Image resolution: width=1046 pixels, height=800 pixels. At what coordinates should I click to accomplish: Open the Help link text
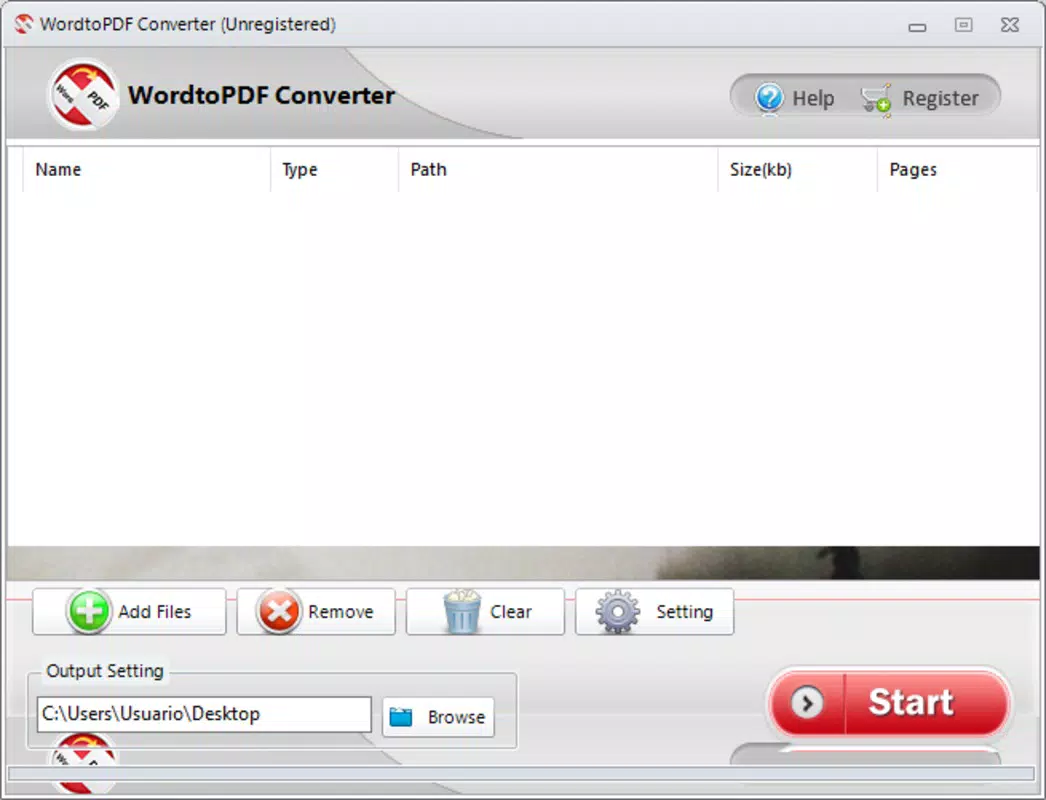point(813,99)
